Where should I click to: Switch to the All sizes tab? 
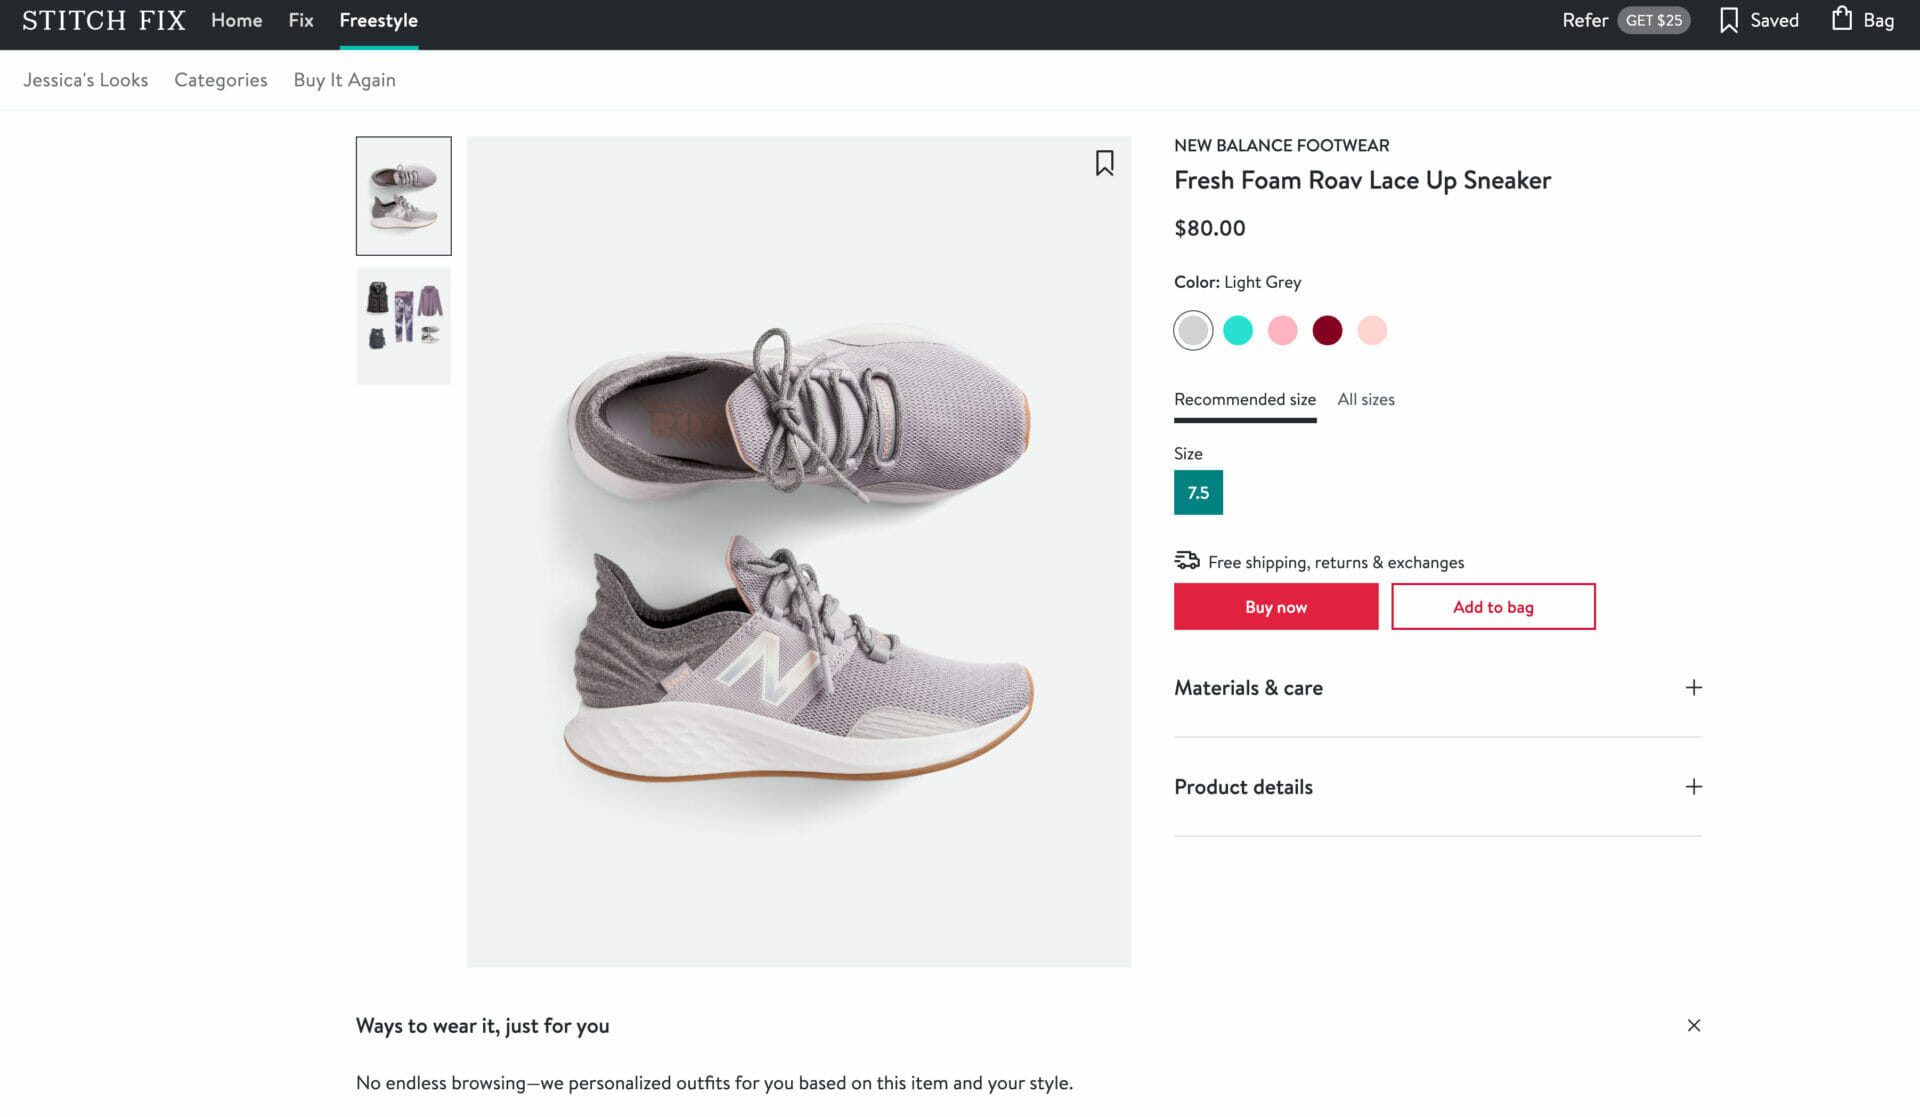pyautogui.click(x=1366, y=399)
